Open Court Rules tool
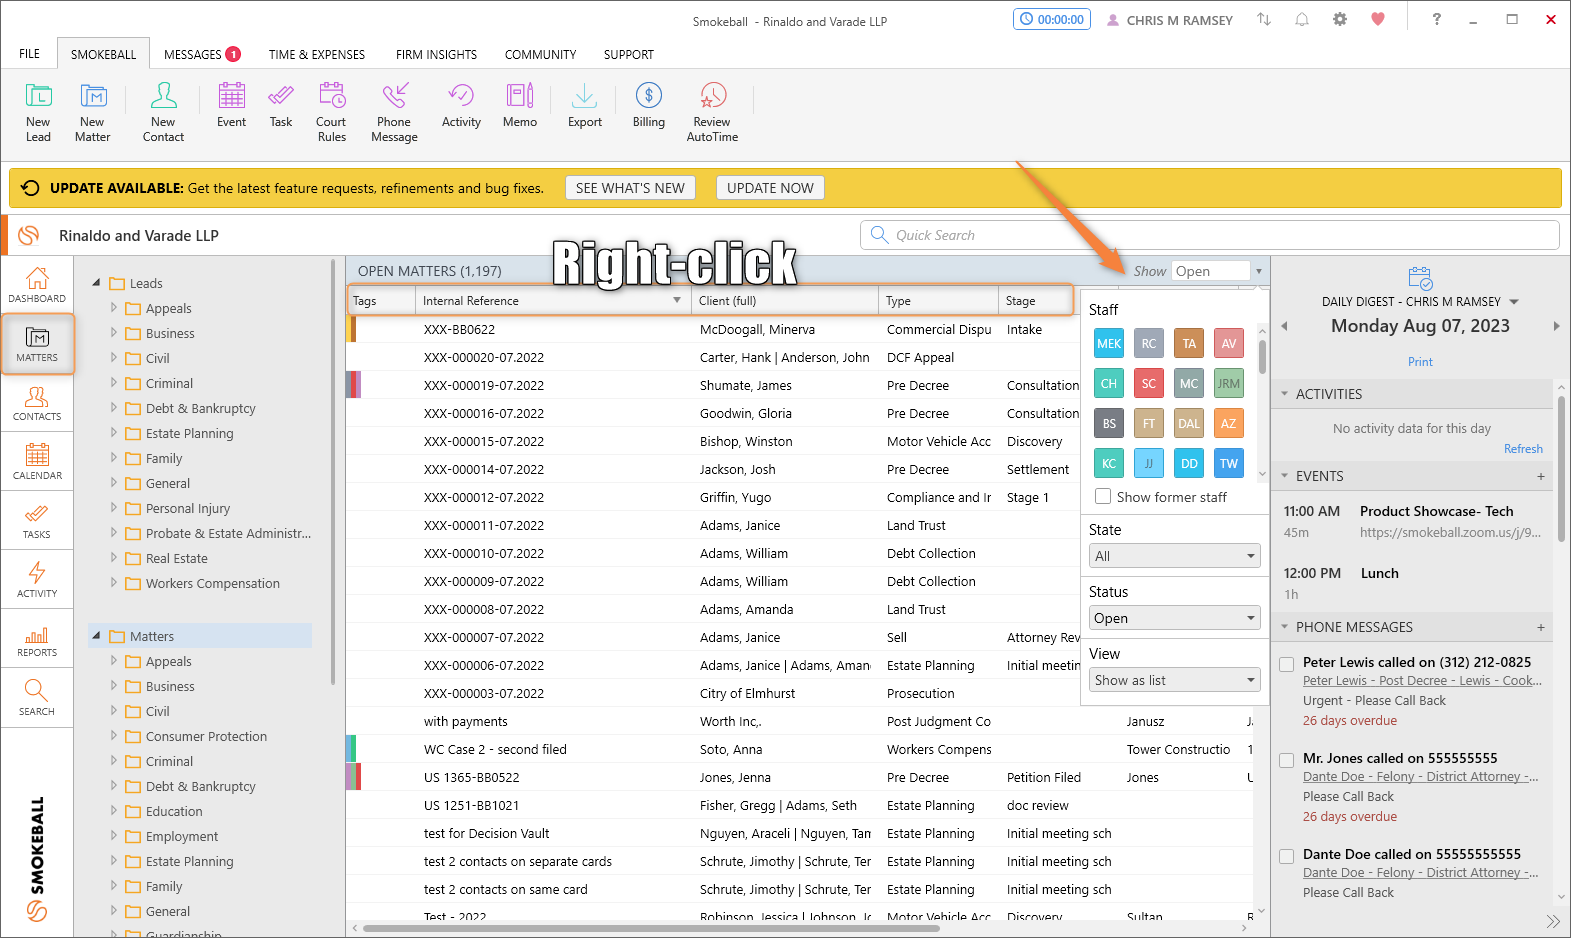This screenshot has width=1571, height=938. (x=331, y=112)
